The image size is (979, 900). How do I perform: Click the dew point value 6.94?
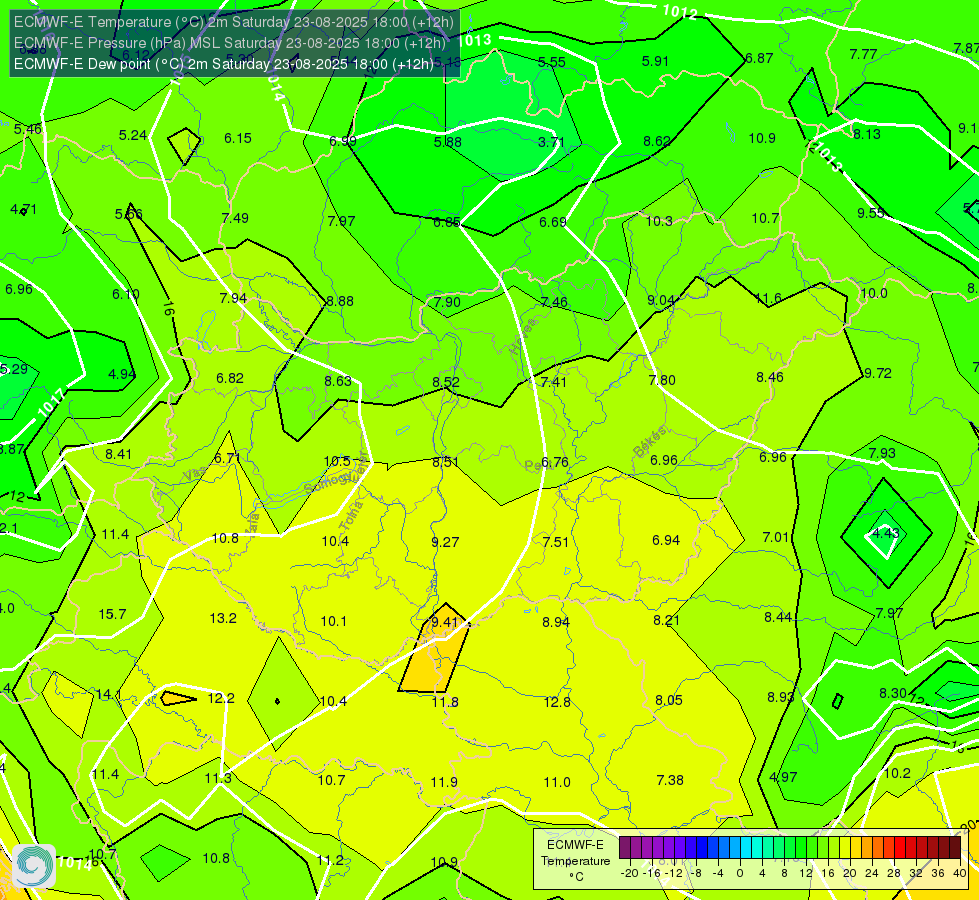click(666, 540)
